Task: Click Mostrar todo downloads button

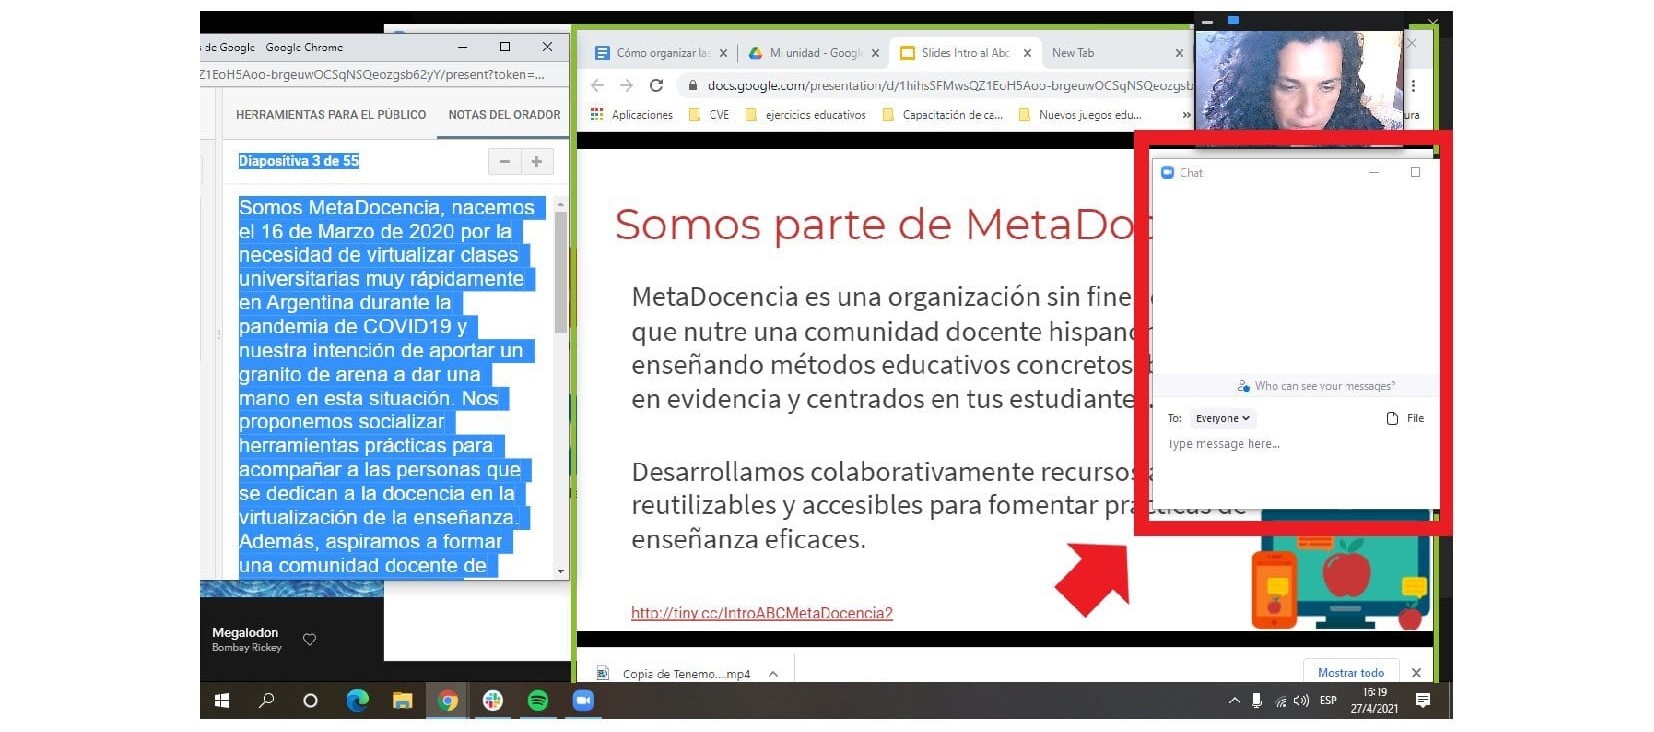Action: [x=1350, y=673]
